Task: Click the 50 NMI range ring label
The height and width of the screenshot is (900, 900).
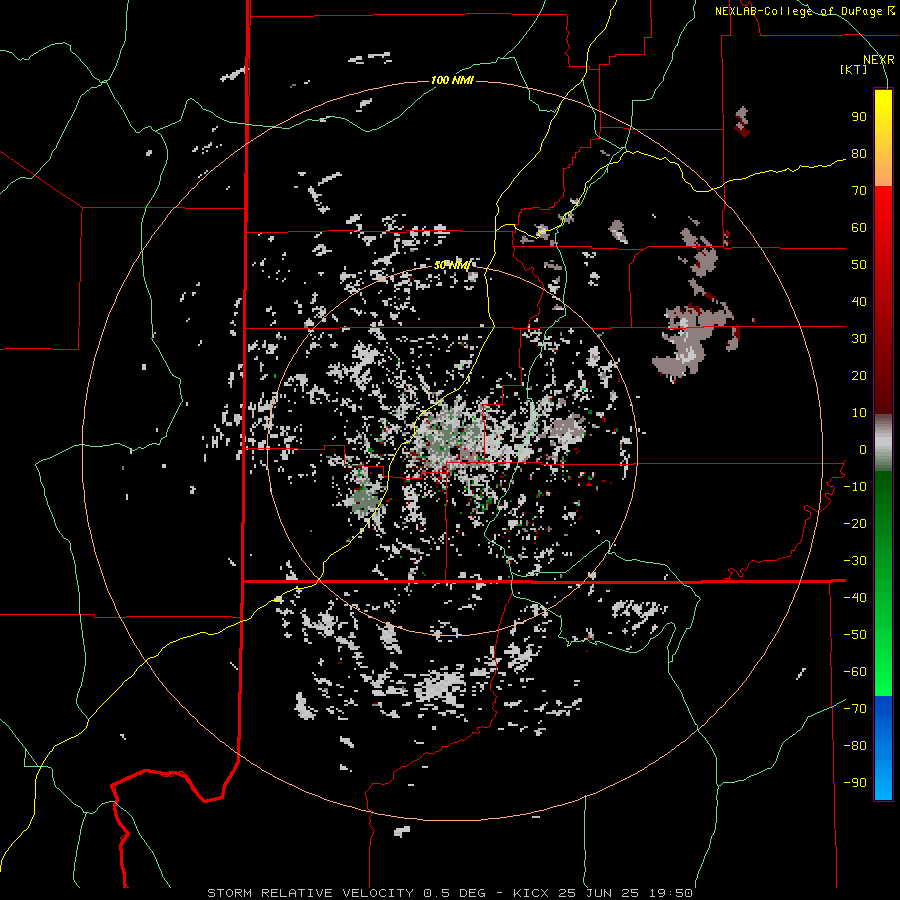Action: pos(452,265)
